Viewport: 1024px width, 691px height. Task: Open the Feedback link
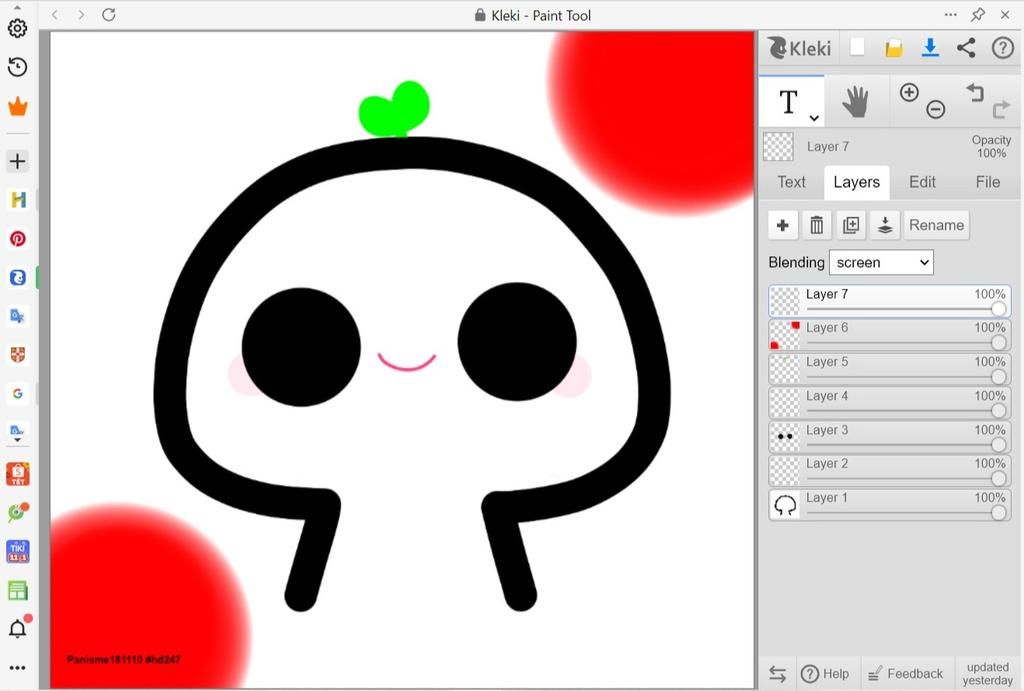coord(906,673)
